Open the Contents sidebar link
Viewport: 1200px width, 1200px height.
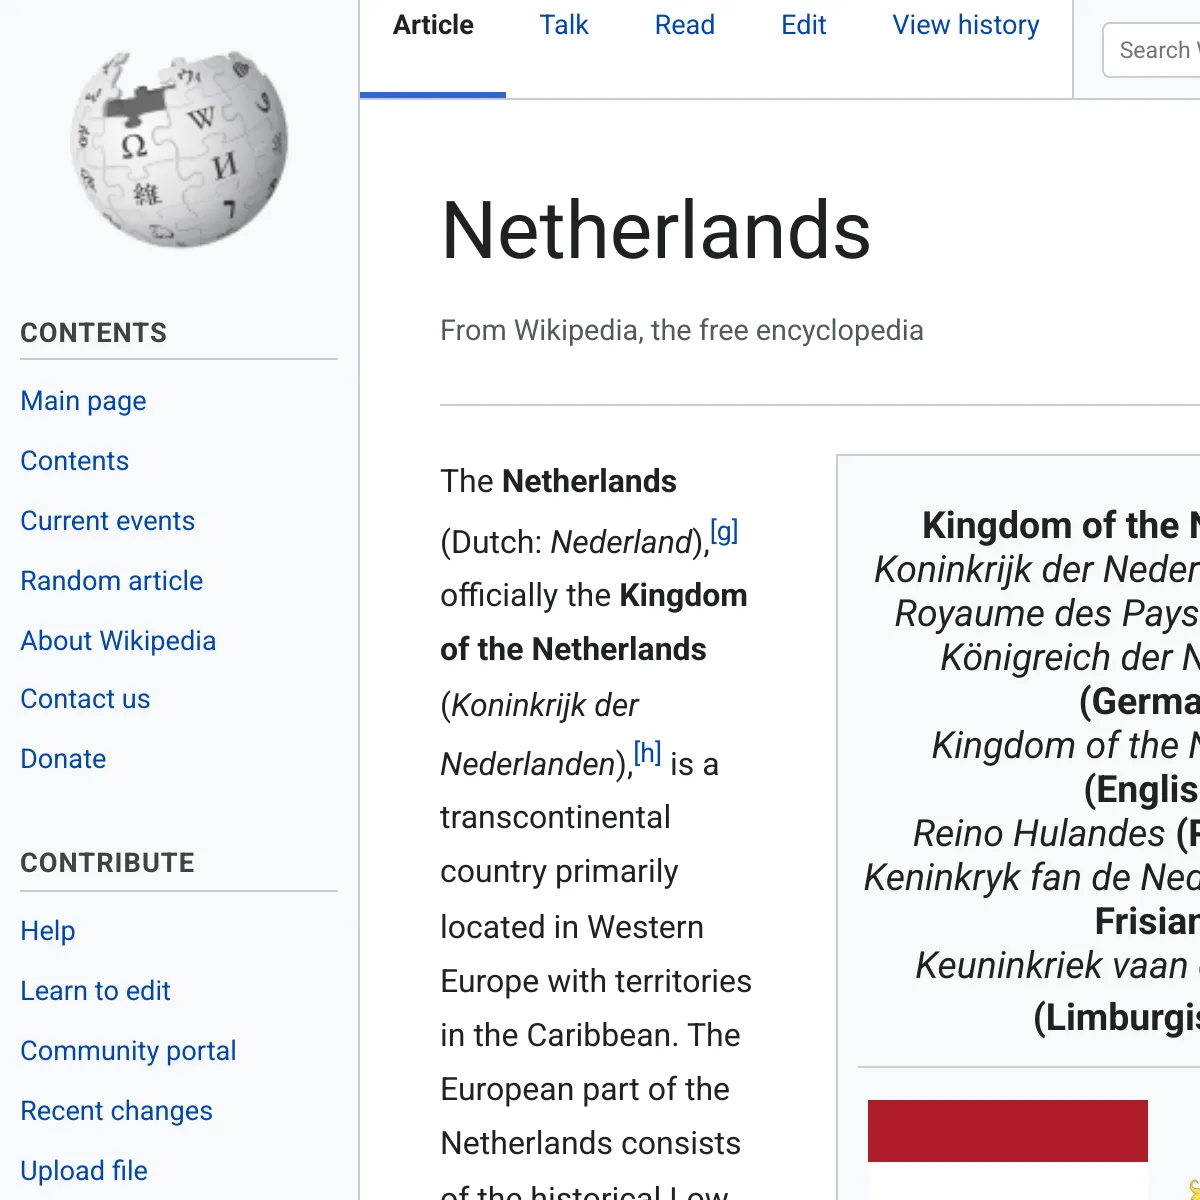click(75, 461)
